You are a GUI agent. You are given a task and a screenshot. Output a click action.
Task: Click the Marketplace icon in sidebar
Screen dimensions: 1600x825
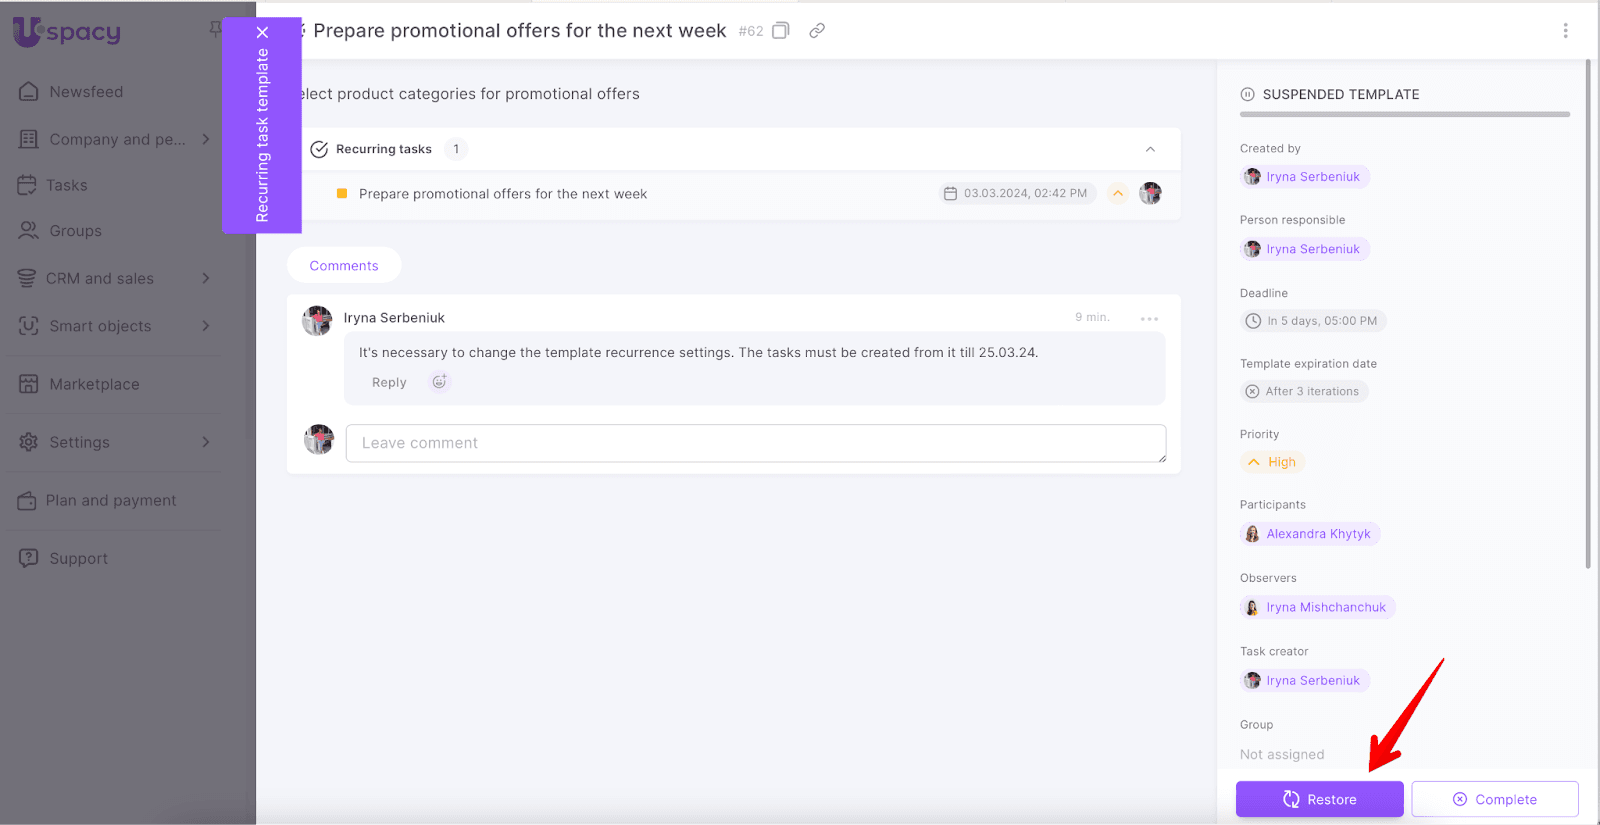(29, 384)
